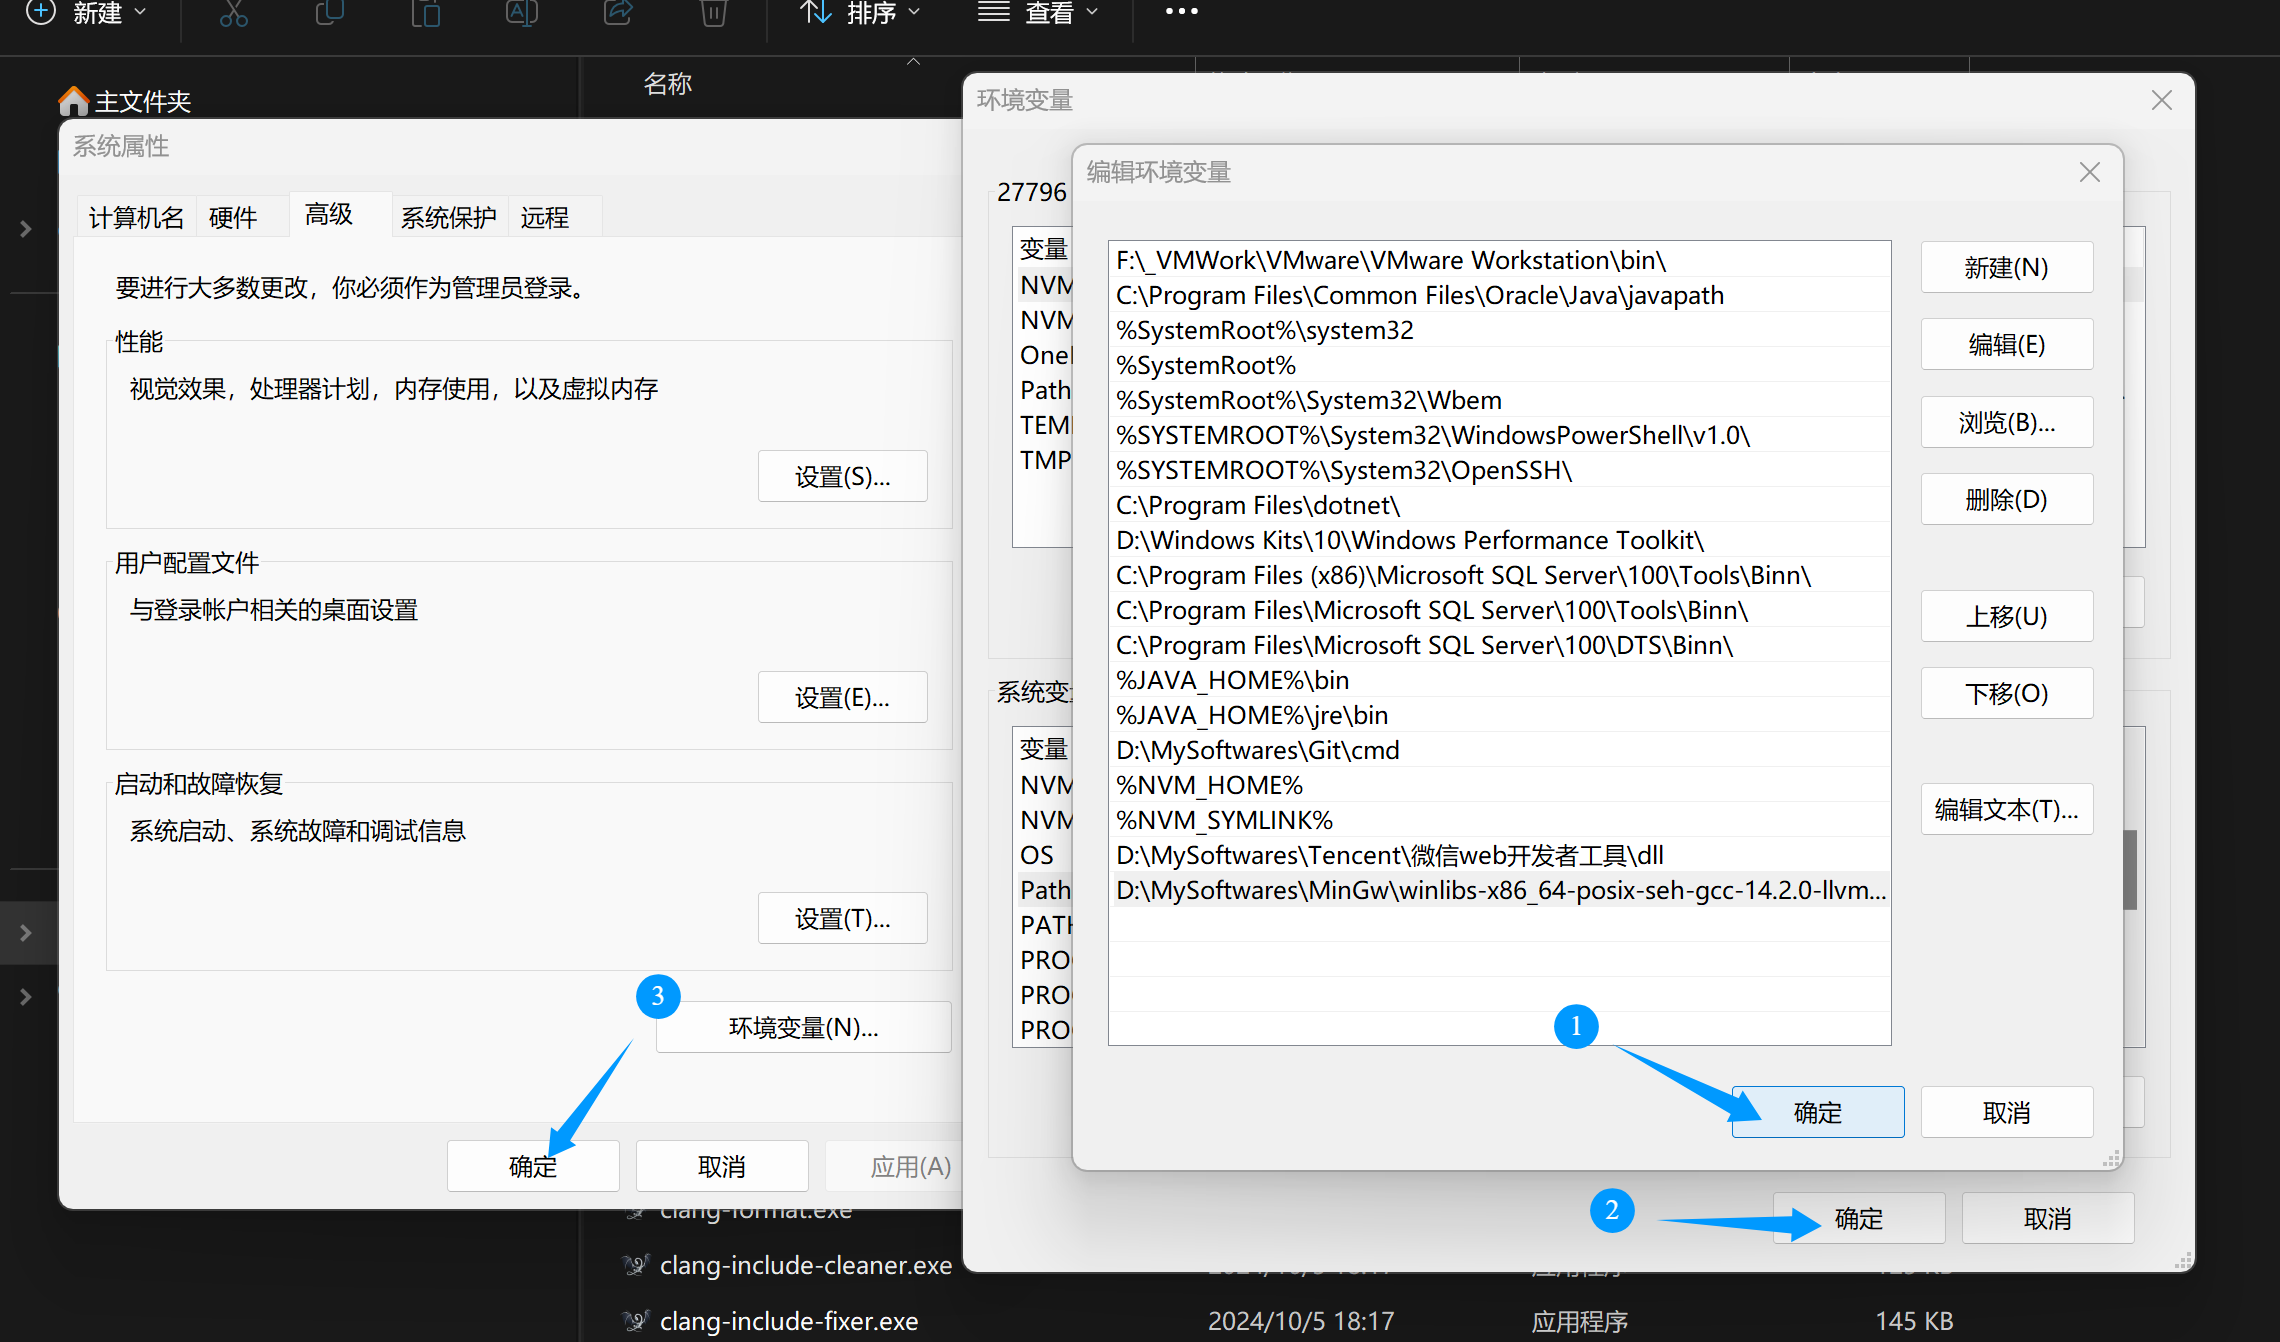Click 编辑文本(T)... button
The height and width of the screenshot is (1342, 2280).
[x=2007, y=809]
